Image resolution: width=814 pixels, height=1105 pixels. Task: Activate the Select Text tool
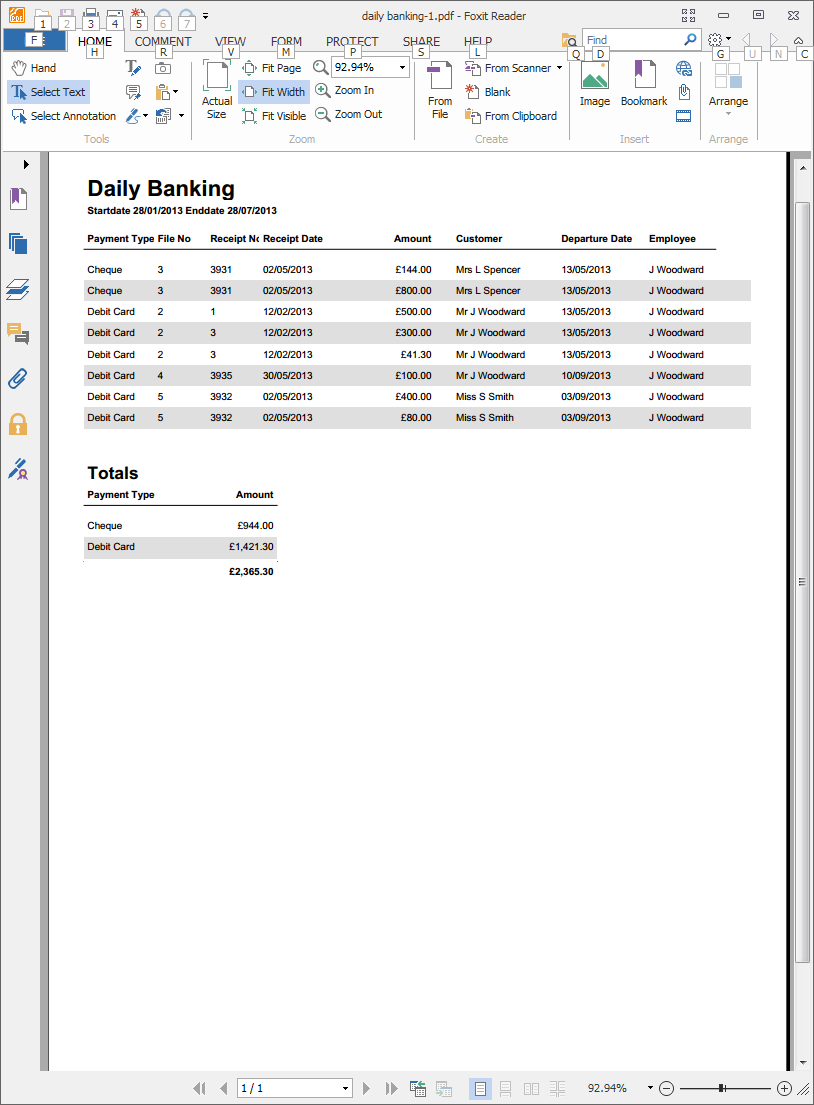(49, 92)
